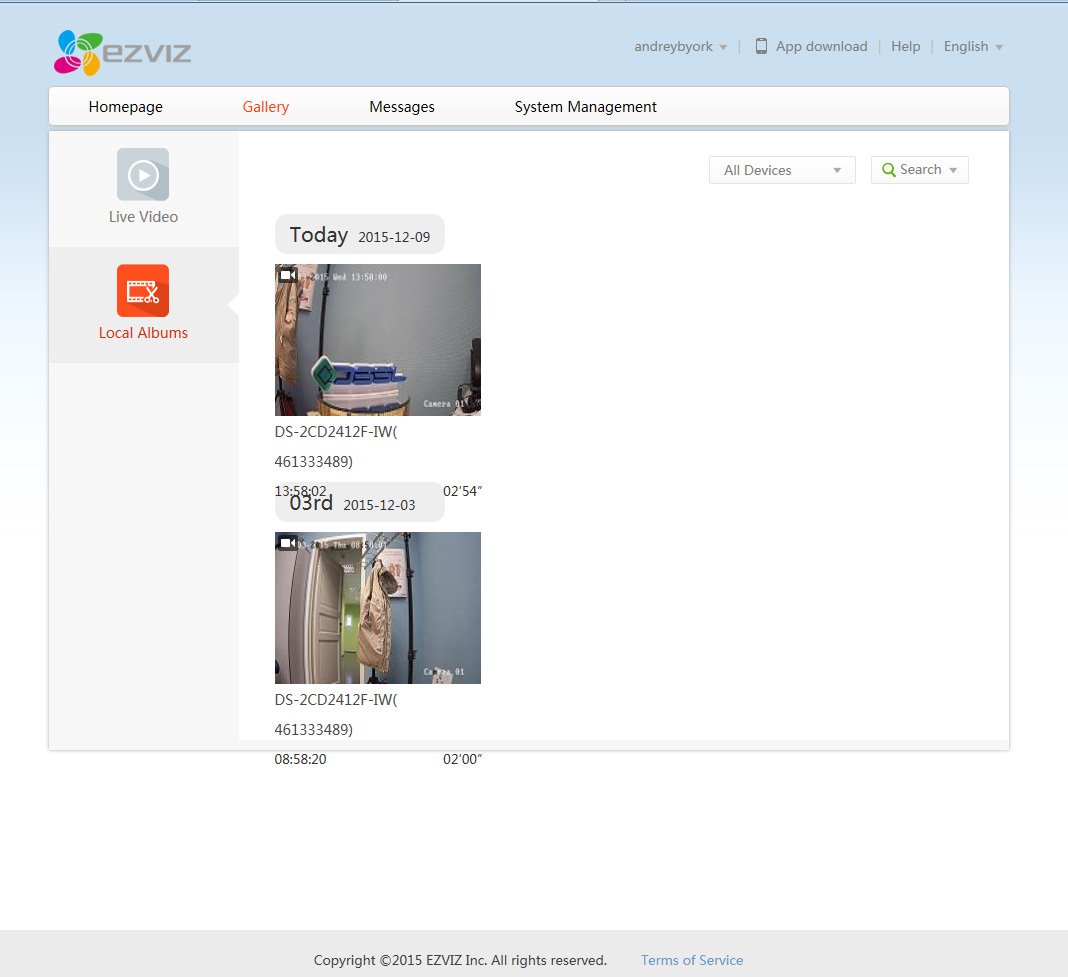Select the Local Albums film icon
This screenshot has width=1068, height=977.
coord(143,291)
